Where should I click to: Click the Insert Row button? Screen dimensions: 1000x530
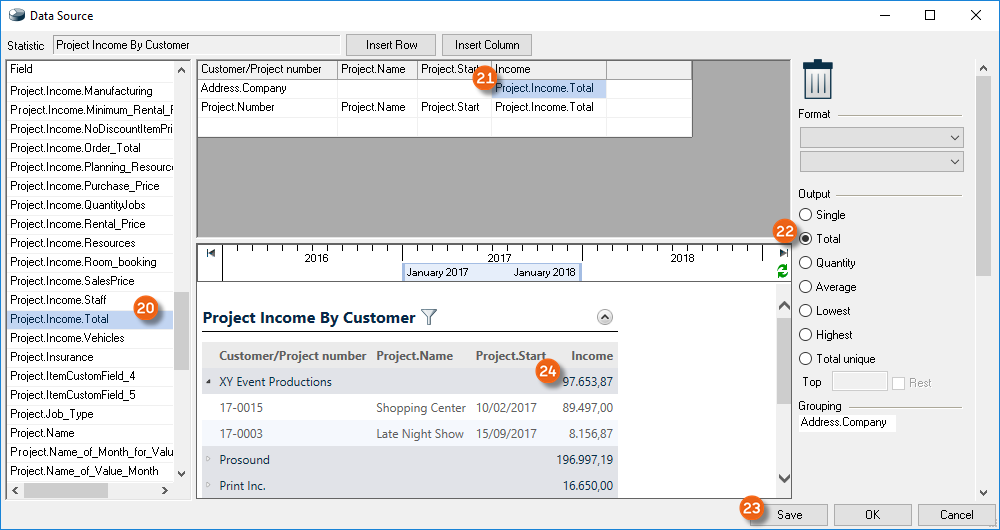click(391, 45)
